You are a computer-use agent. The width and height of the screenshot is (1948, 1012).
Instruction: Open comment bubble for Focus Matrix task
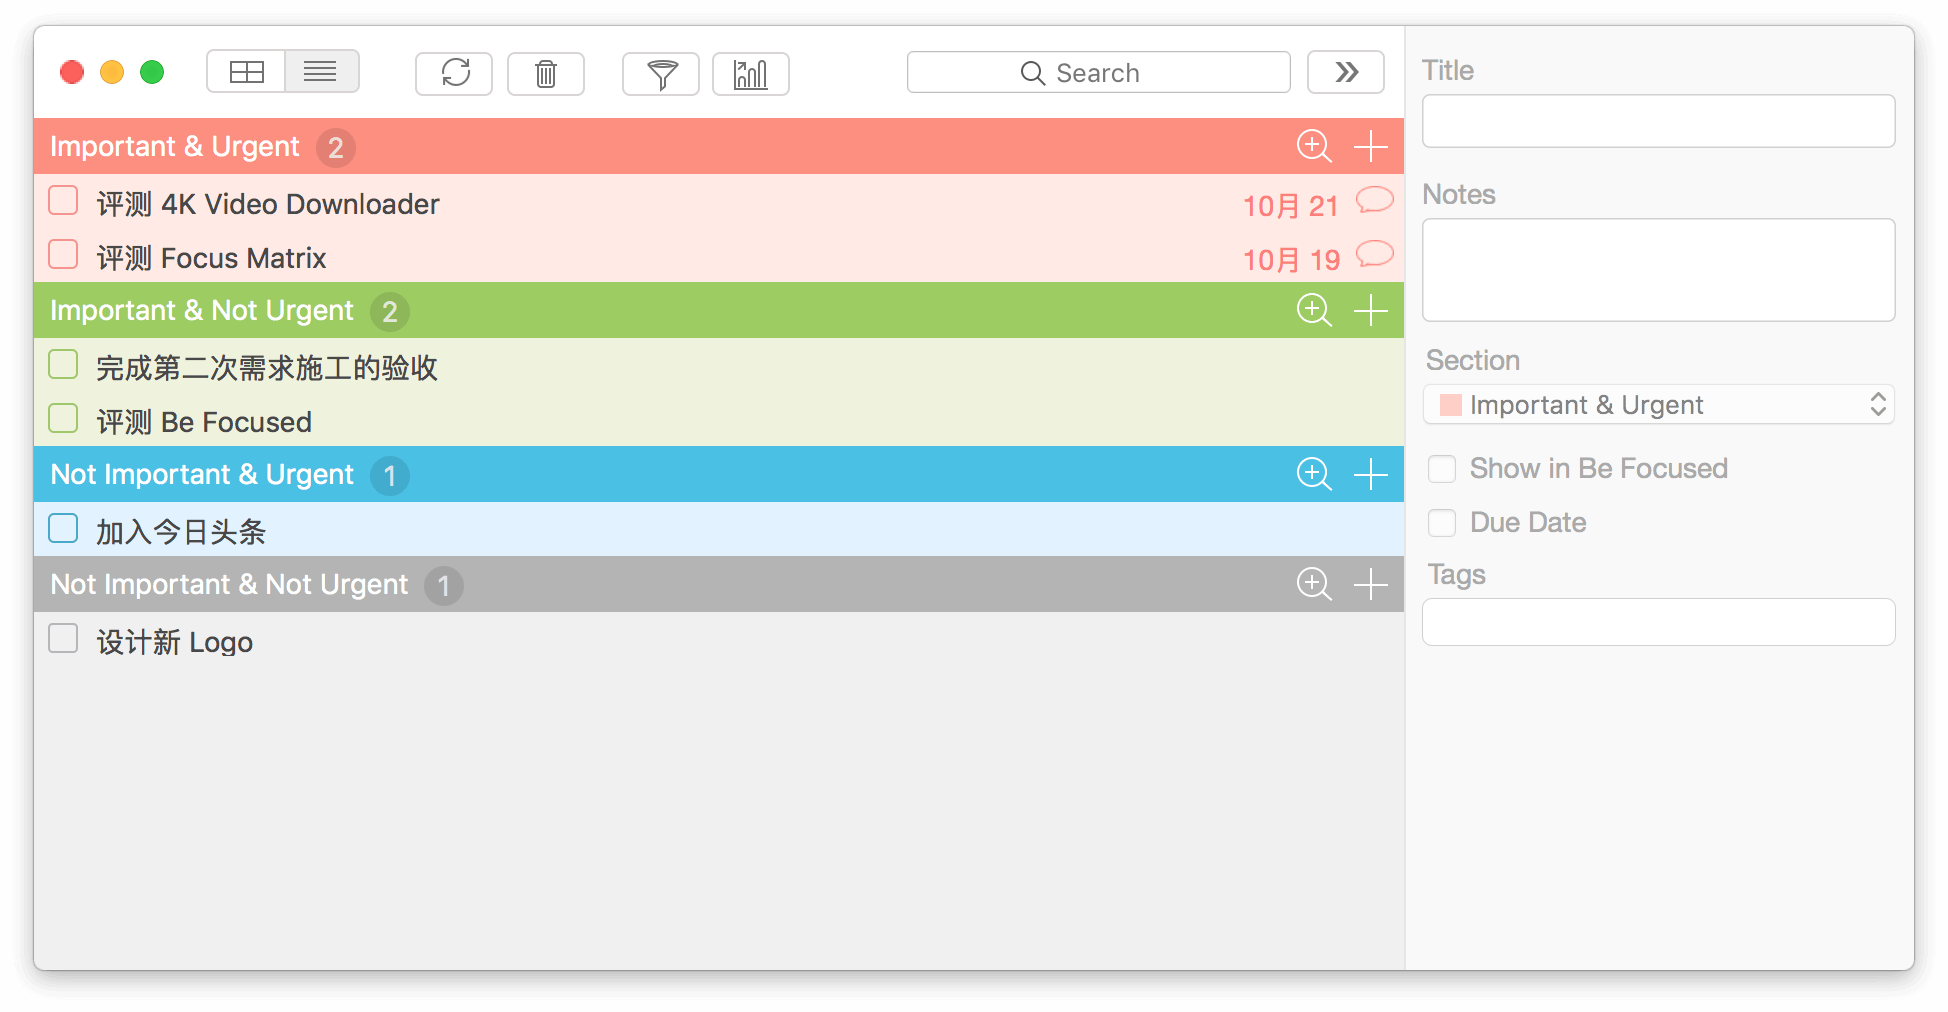(1375, 255)
